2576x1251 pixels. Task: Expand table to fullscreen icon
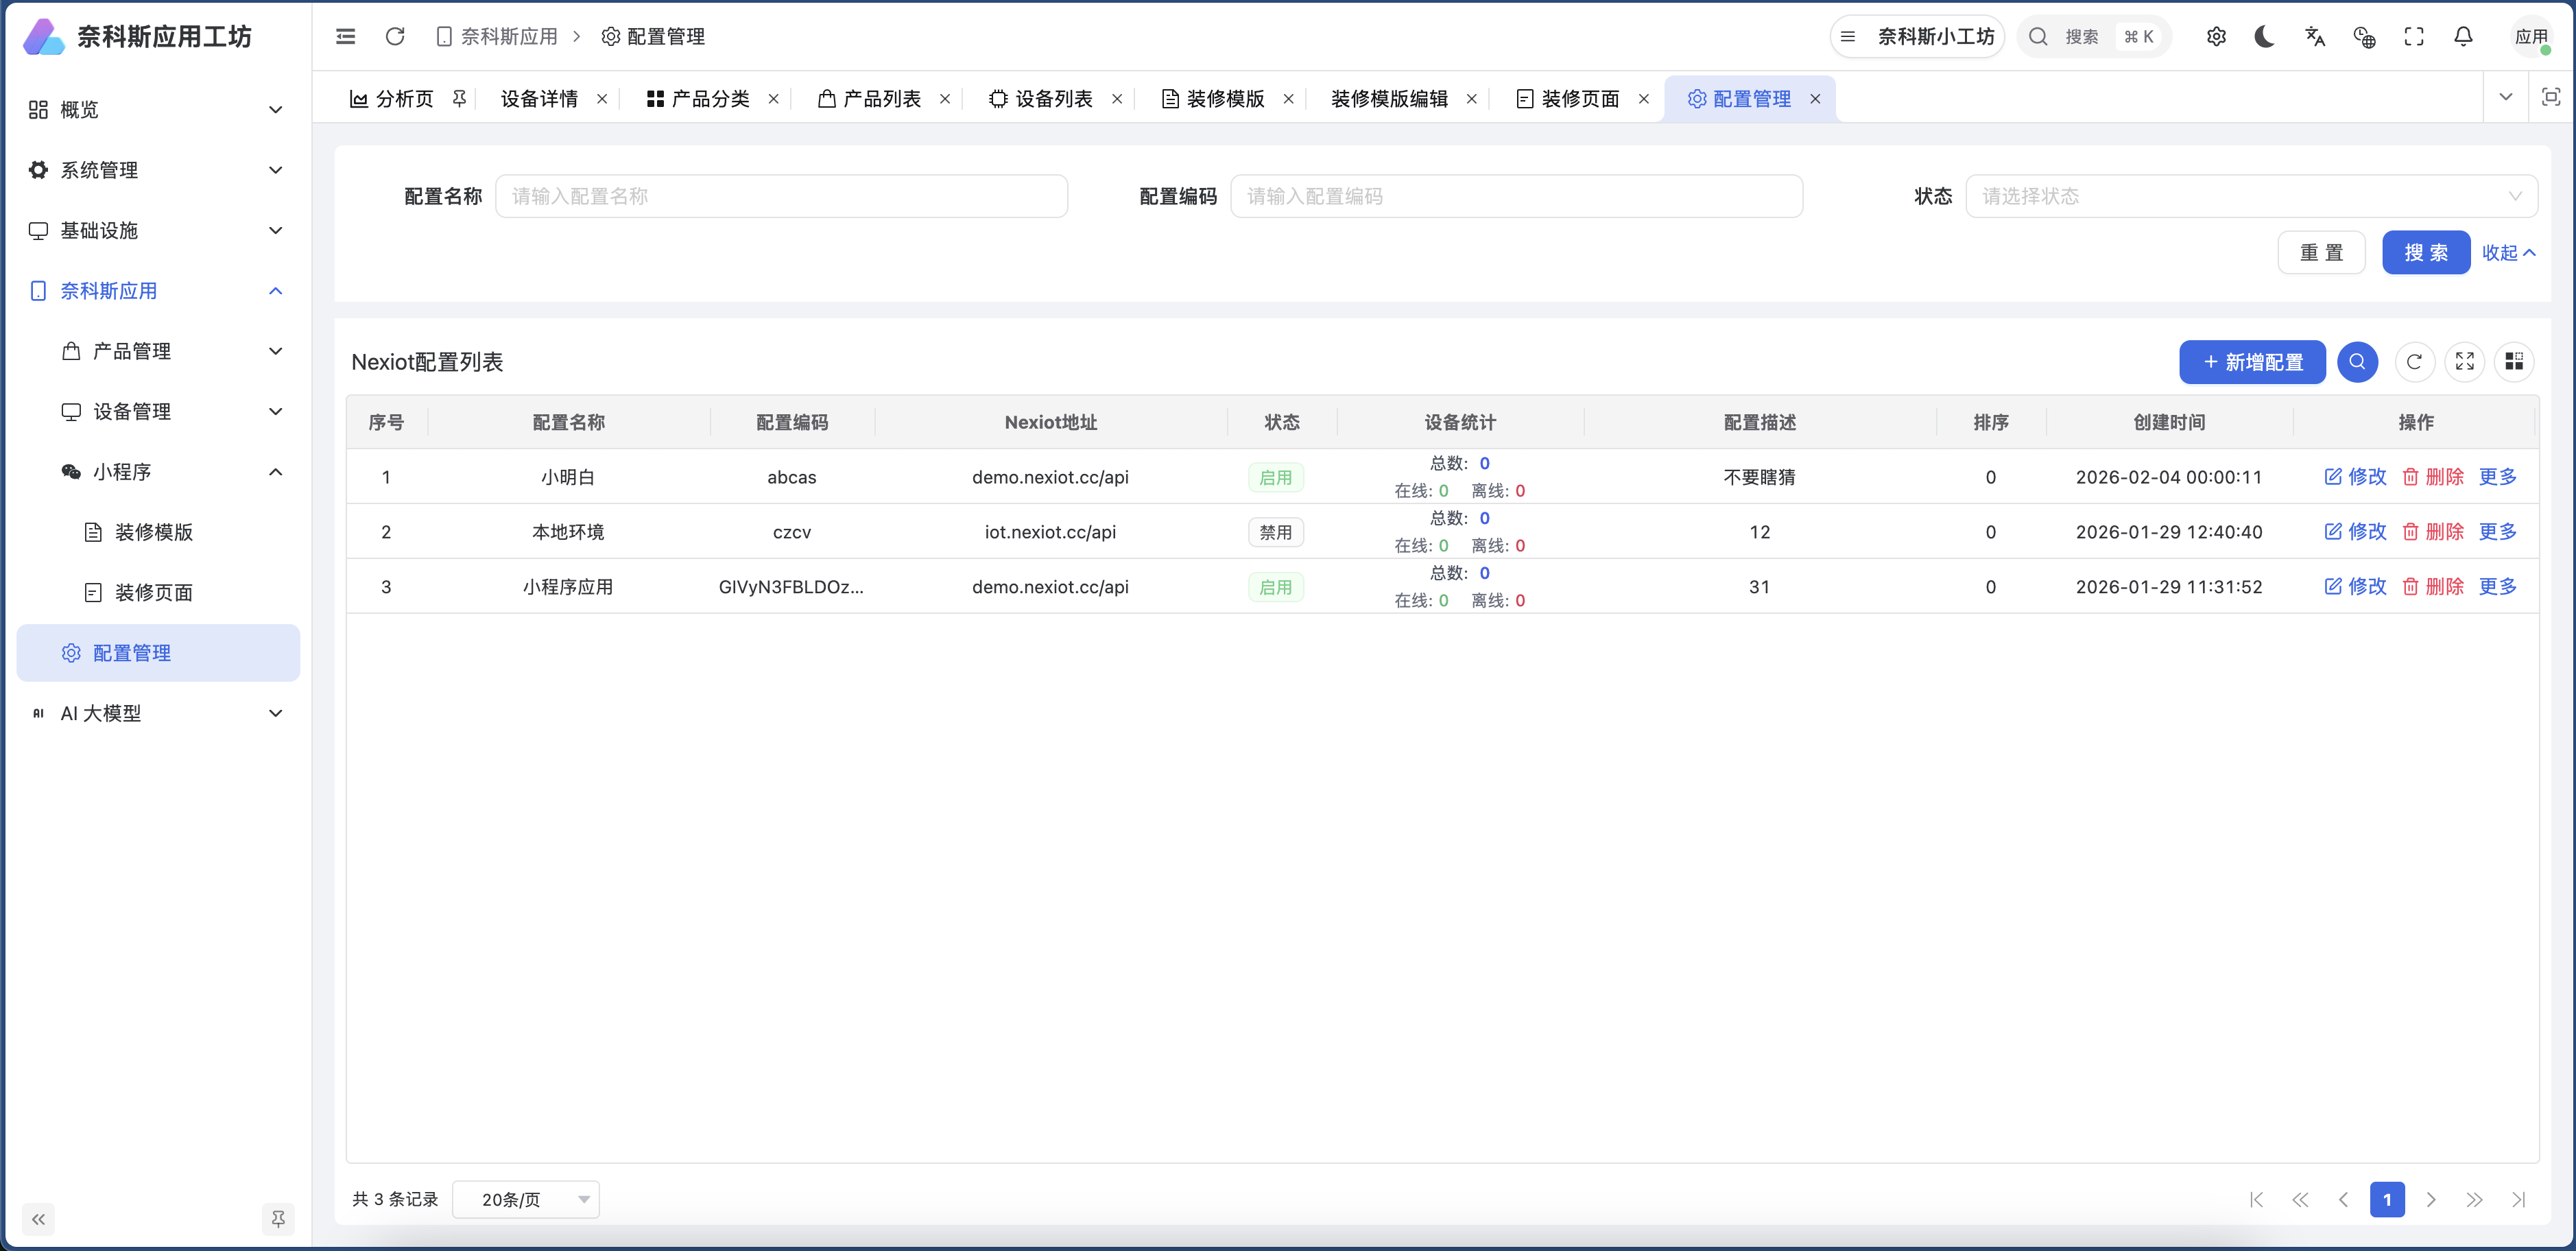click(2464, 362)
